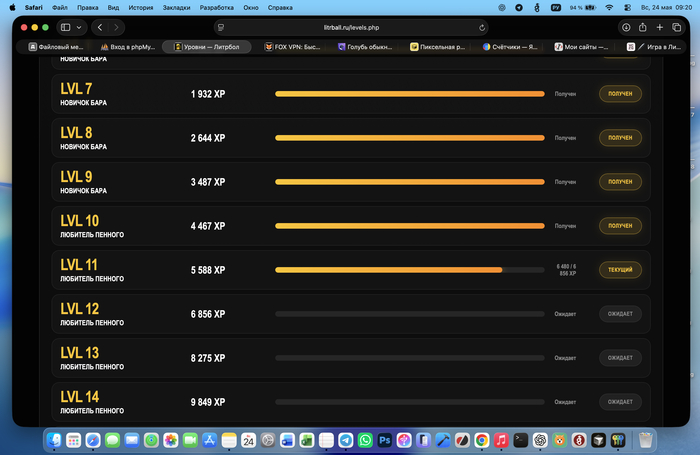This screenshot has height=455, width=700.
Task: Select the 5 588 XP value
Action: [x=208, y=270]
